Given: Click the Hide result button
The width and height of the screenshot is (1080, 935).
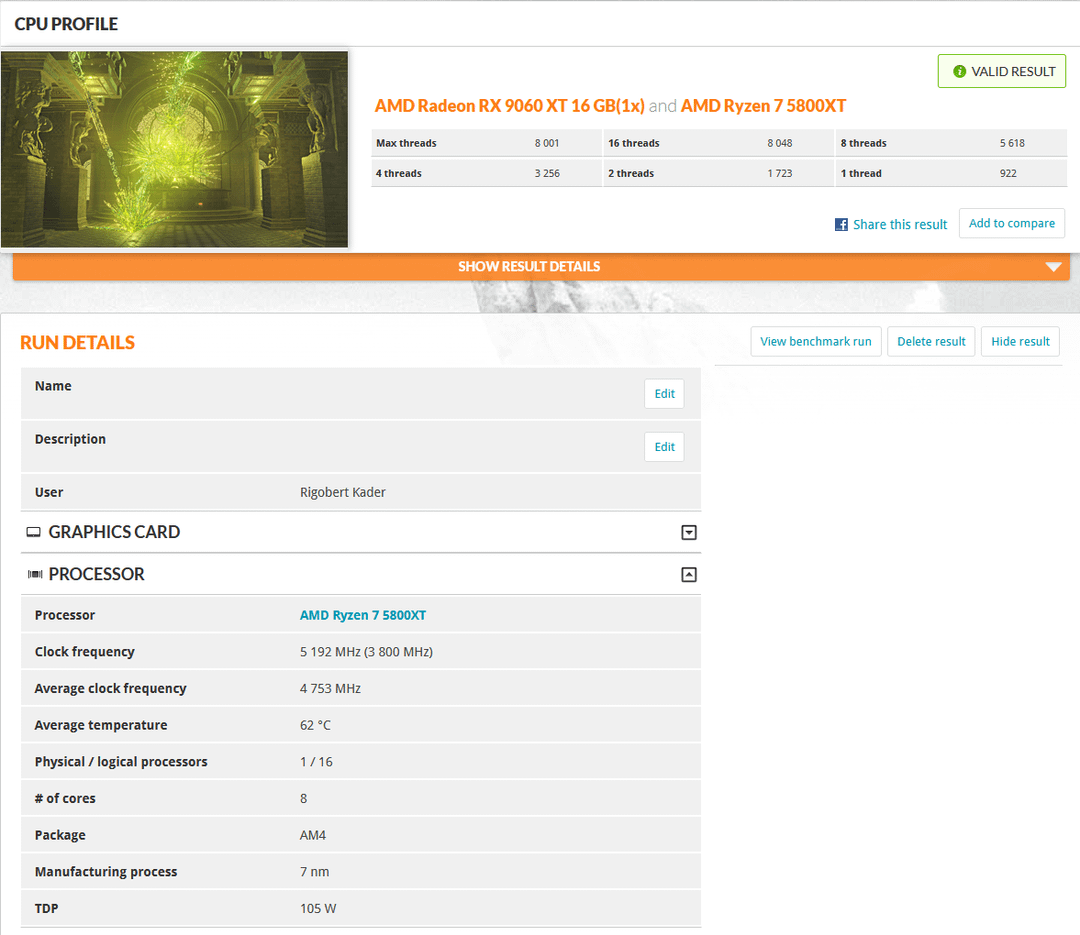Looking at the screenshot, I should 1019,342.
